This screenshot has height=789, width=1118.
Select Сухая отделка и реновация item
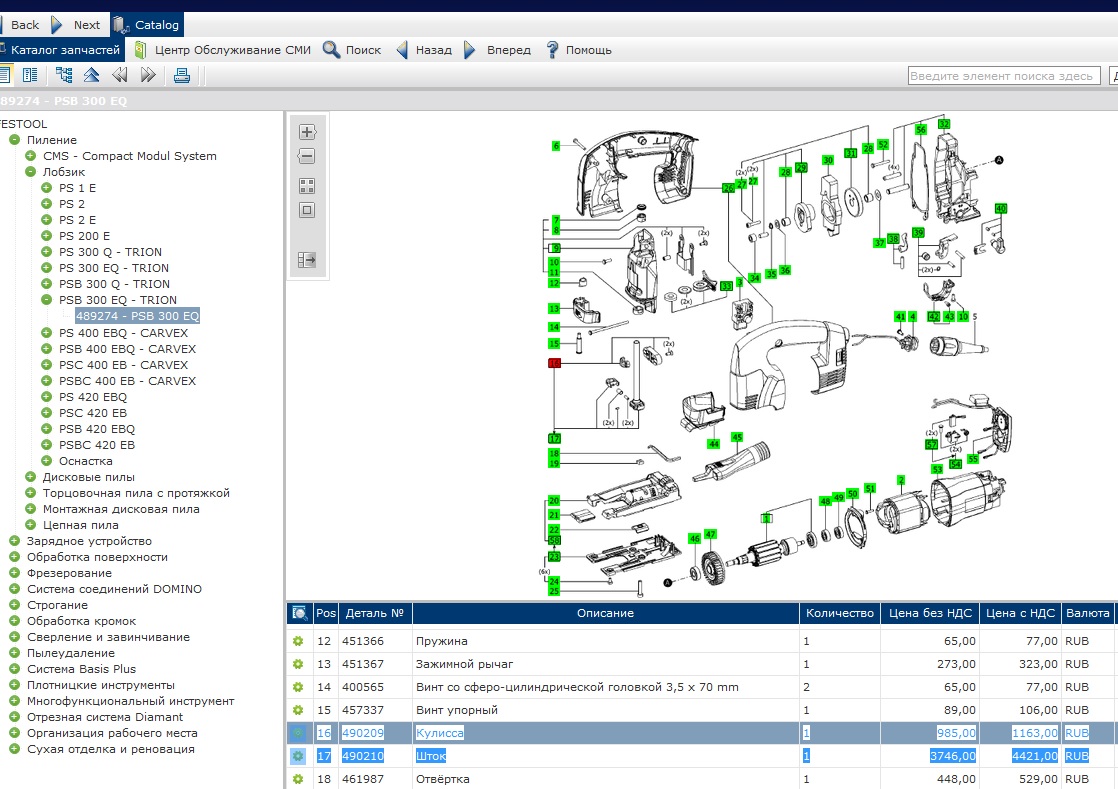click(111, 749)
